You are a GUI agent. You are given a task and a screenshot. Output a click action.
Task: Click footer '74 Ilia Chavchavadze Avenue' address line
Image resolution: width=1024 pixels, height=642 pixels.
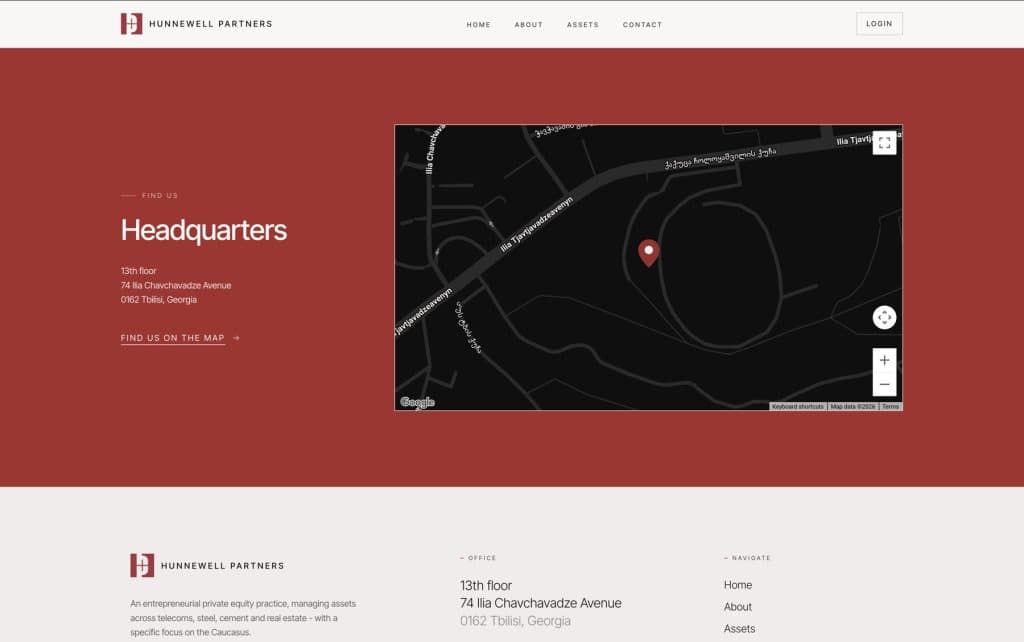(x=541, y=603)
